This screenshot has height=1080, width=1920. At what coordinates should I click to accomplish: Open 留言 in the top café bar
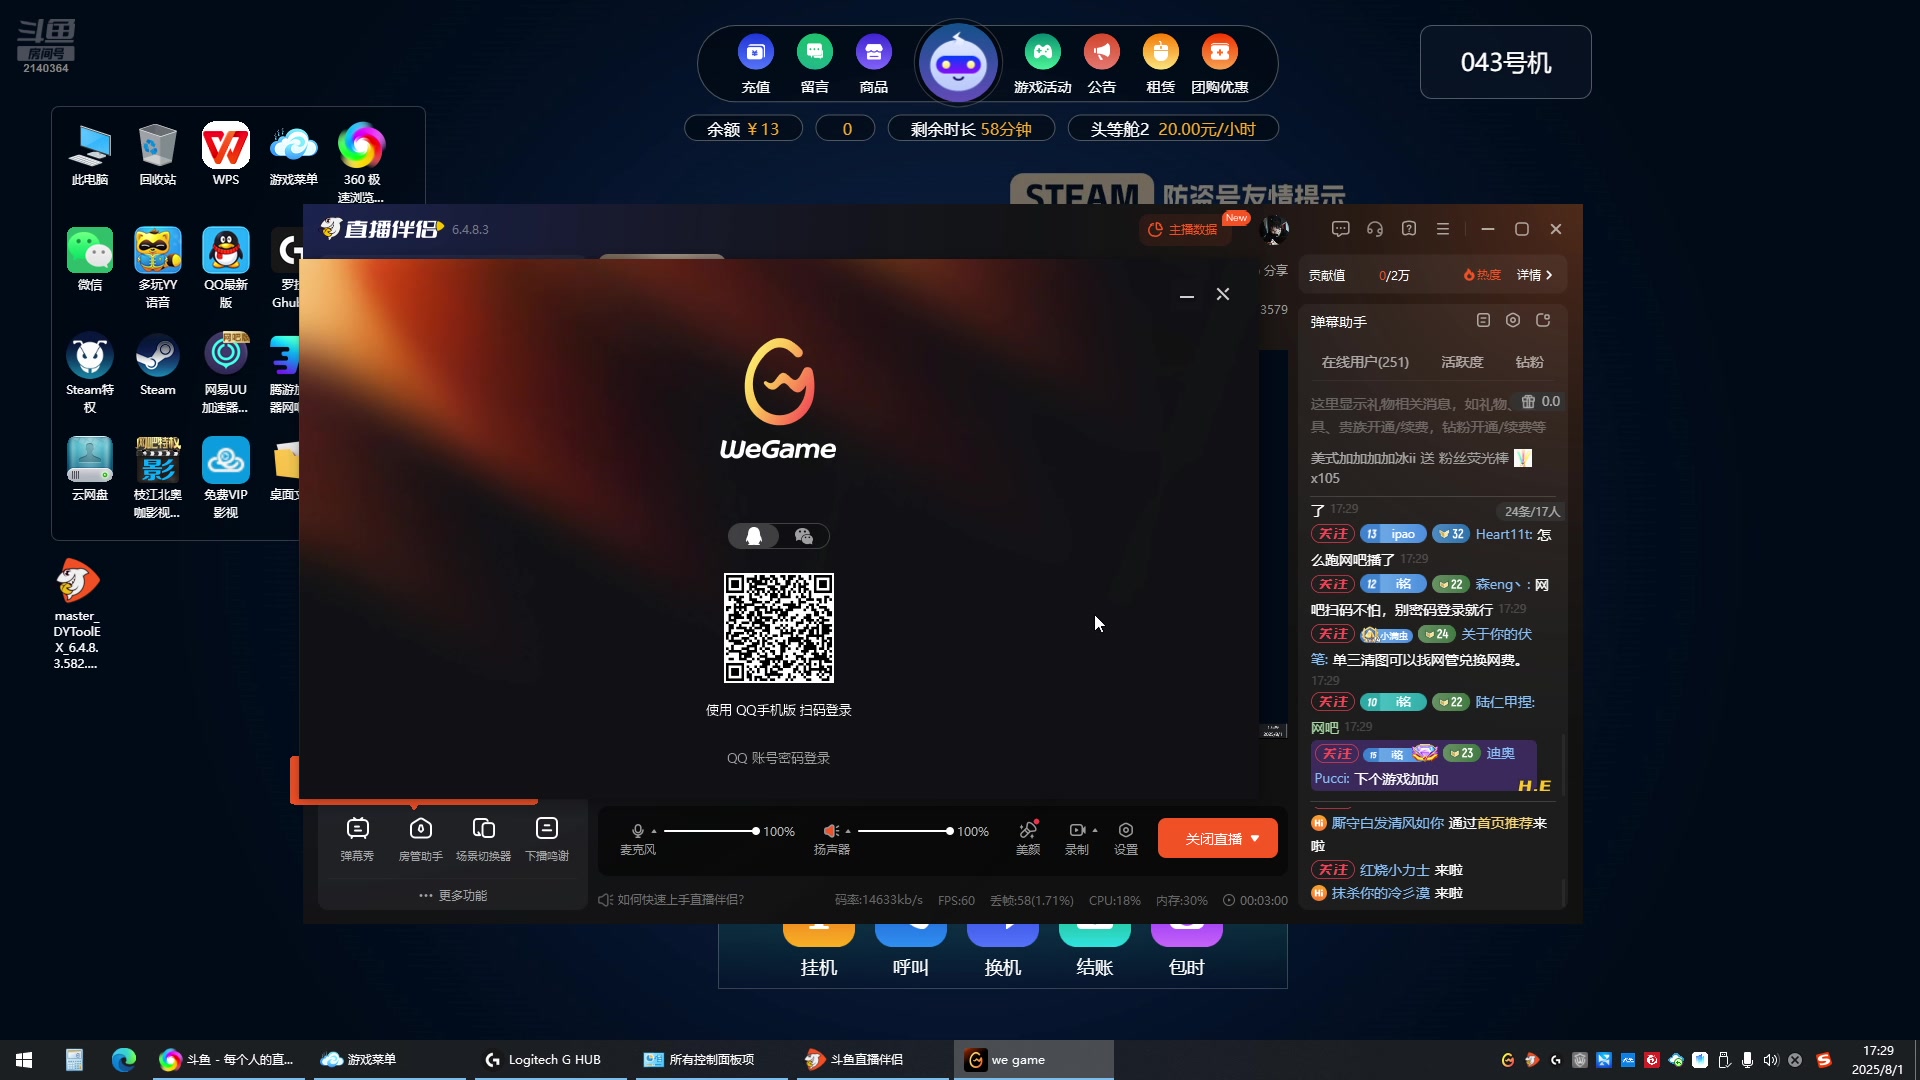[x=815, y=64]
